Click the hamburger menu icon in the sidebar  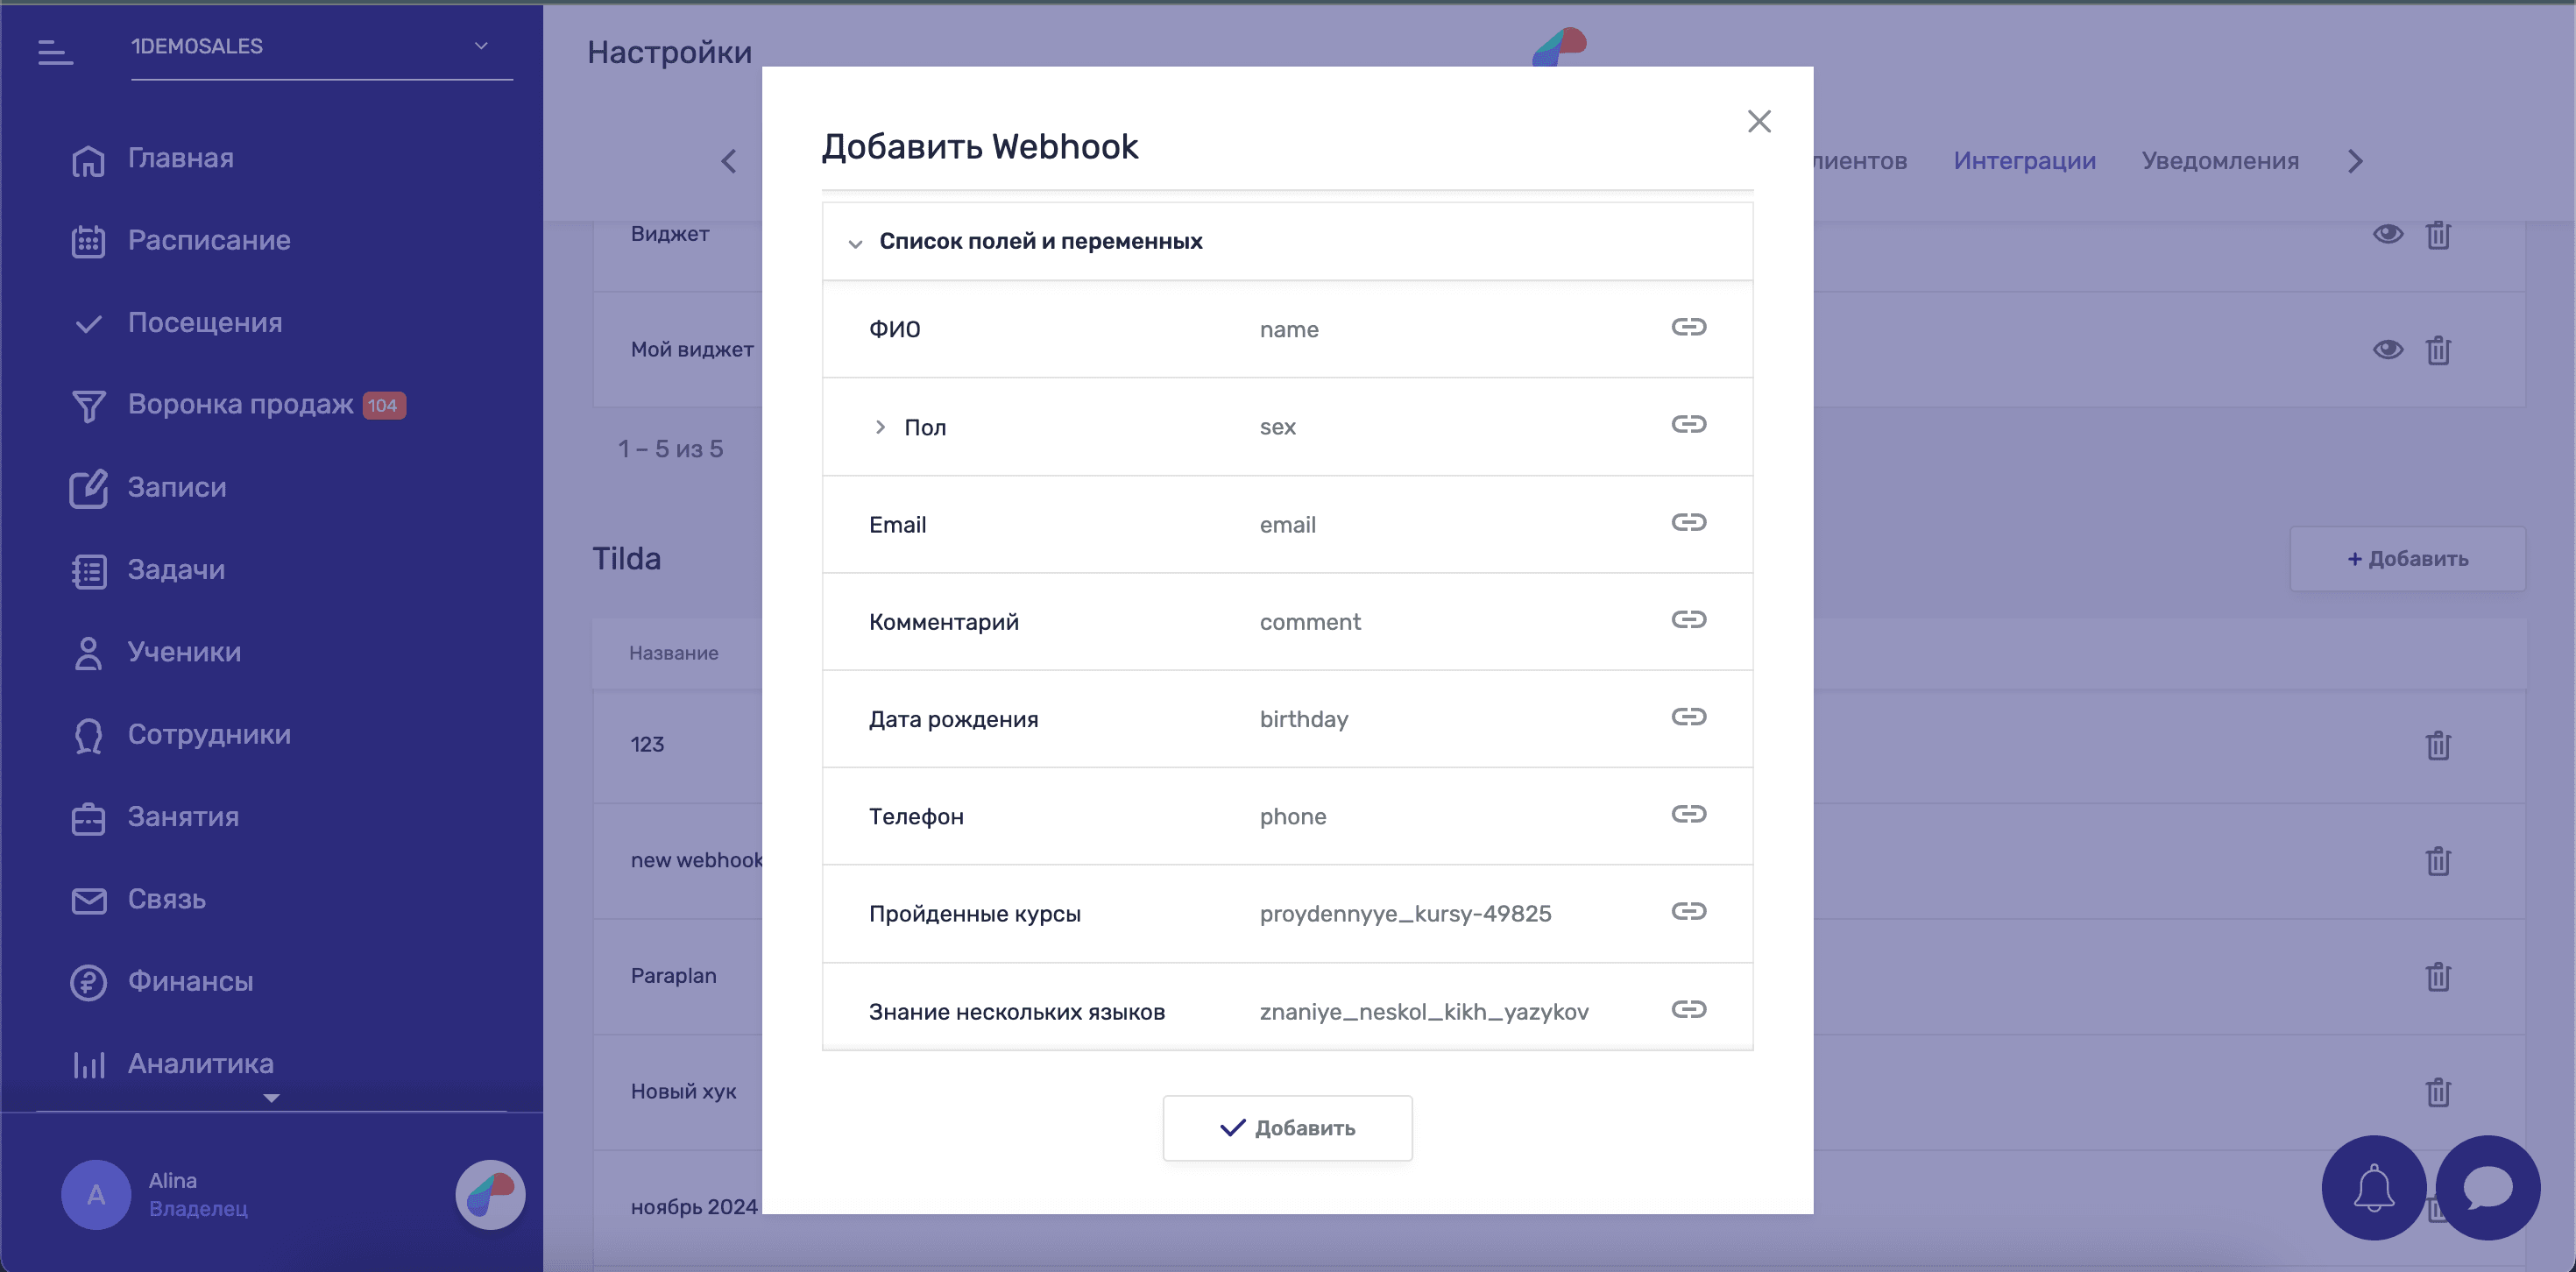pyautogui.click(x=55, y=51)
